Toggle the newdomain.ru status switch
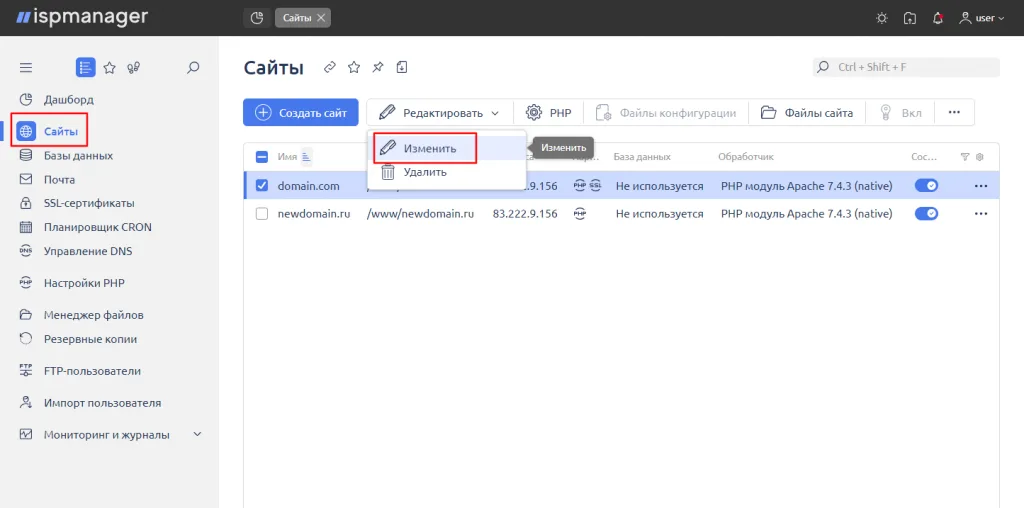The width and height of the screenshot is (1024, 508). pyautogui.click(x=926, y=214)
